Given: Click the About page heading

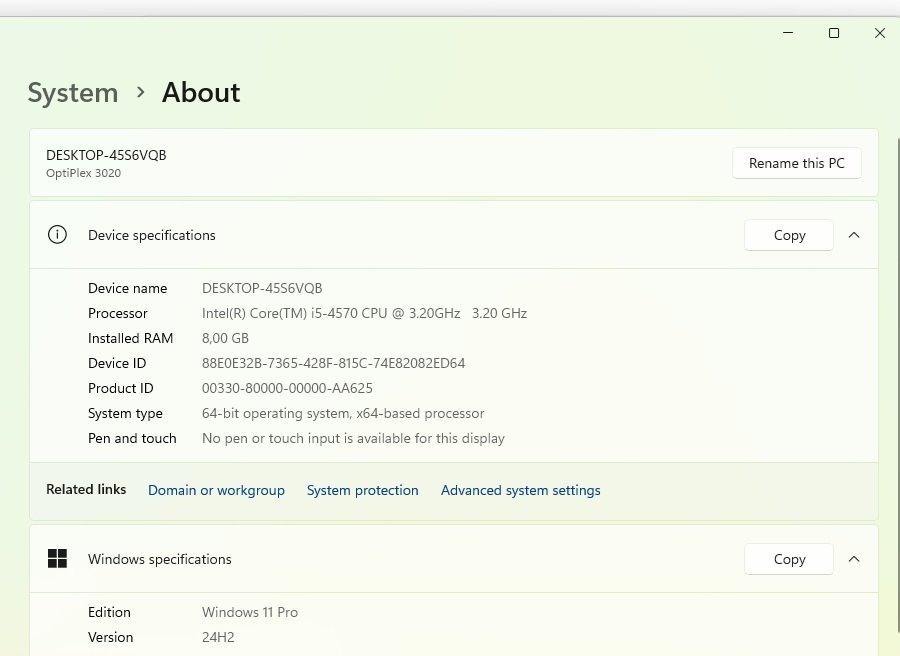Looking at the screenshot, I should [x=201, y=93].
